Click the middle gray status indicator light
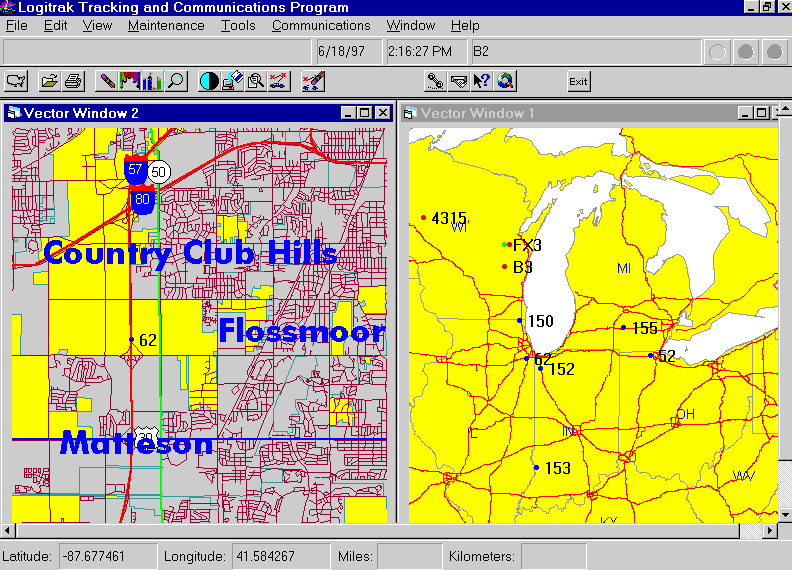This screenshot has width=792, height=570. [746, 52]
